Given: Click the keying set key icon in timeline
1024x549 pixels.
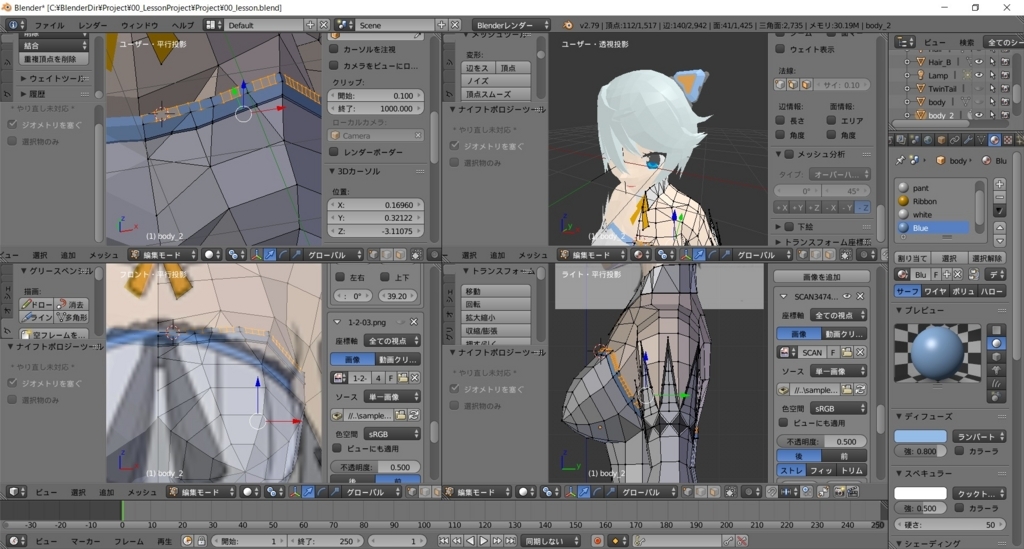Looking at the screenshot, I should click(640, 541).
